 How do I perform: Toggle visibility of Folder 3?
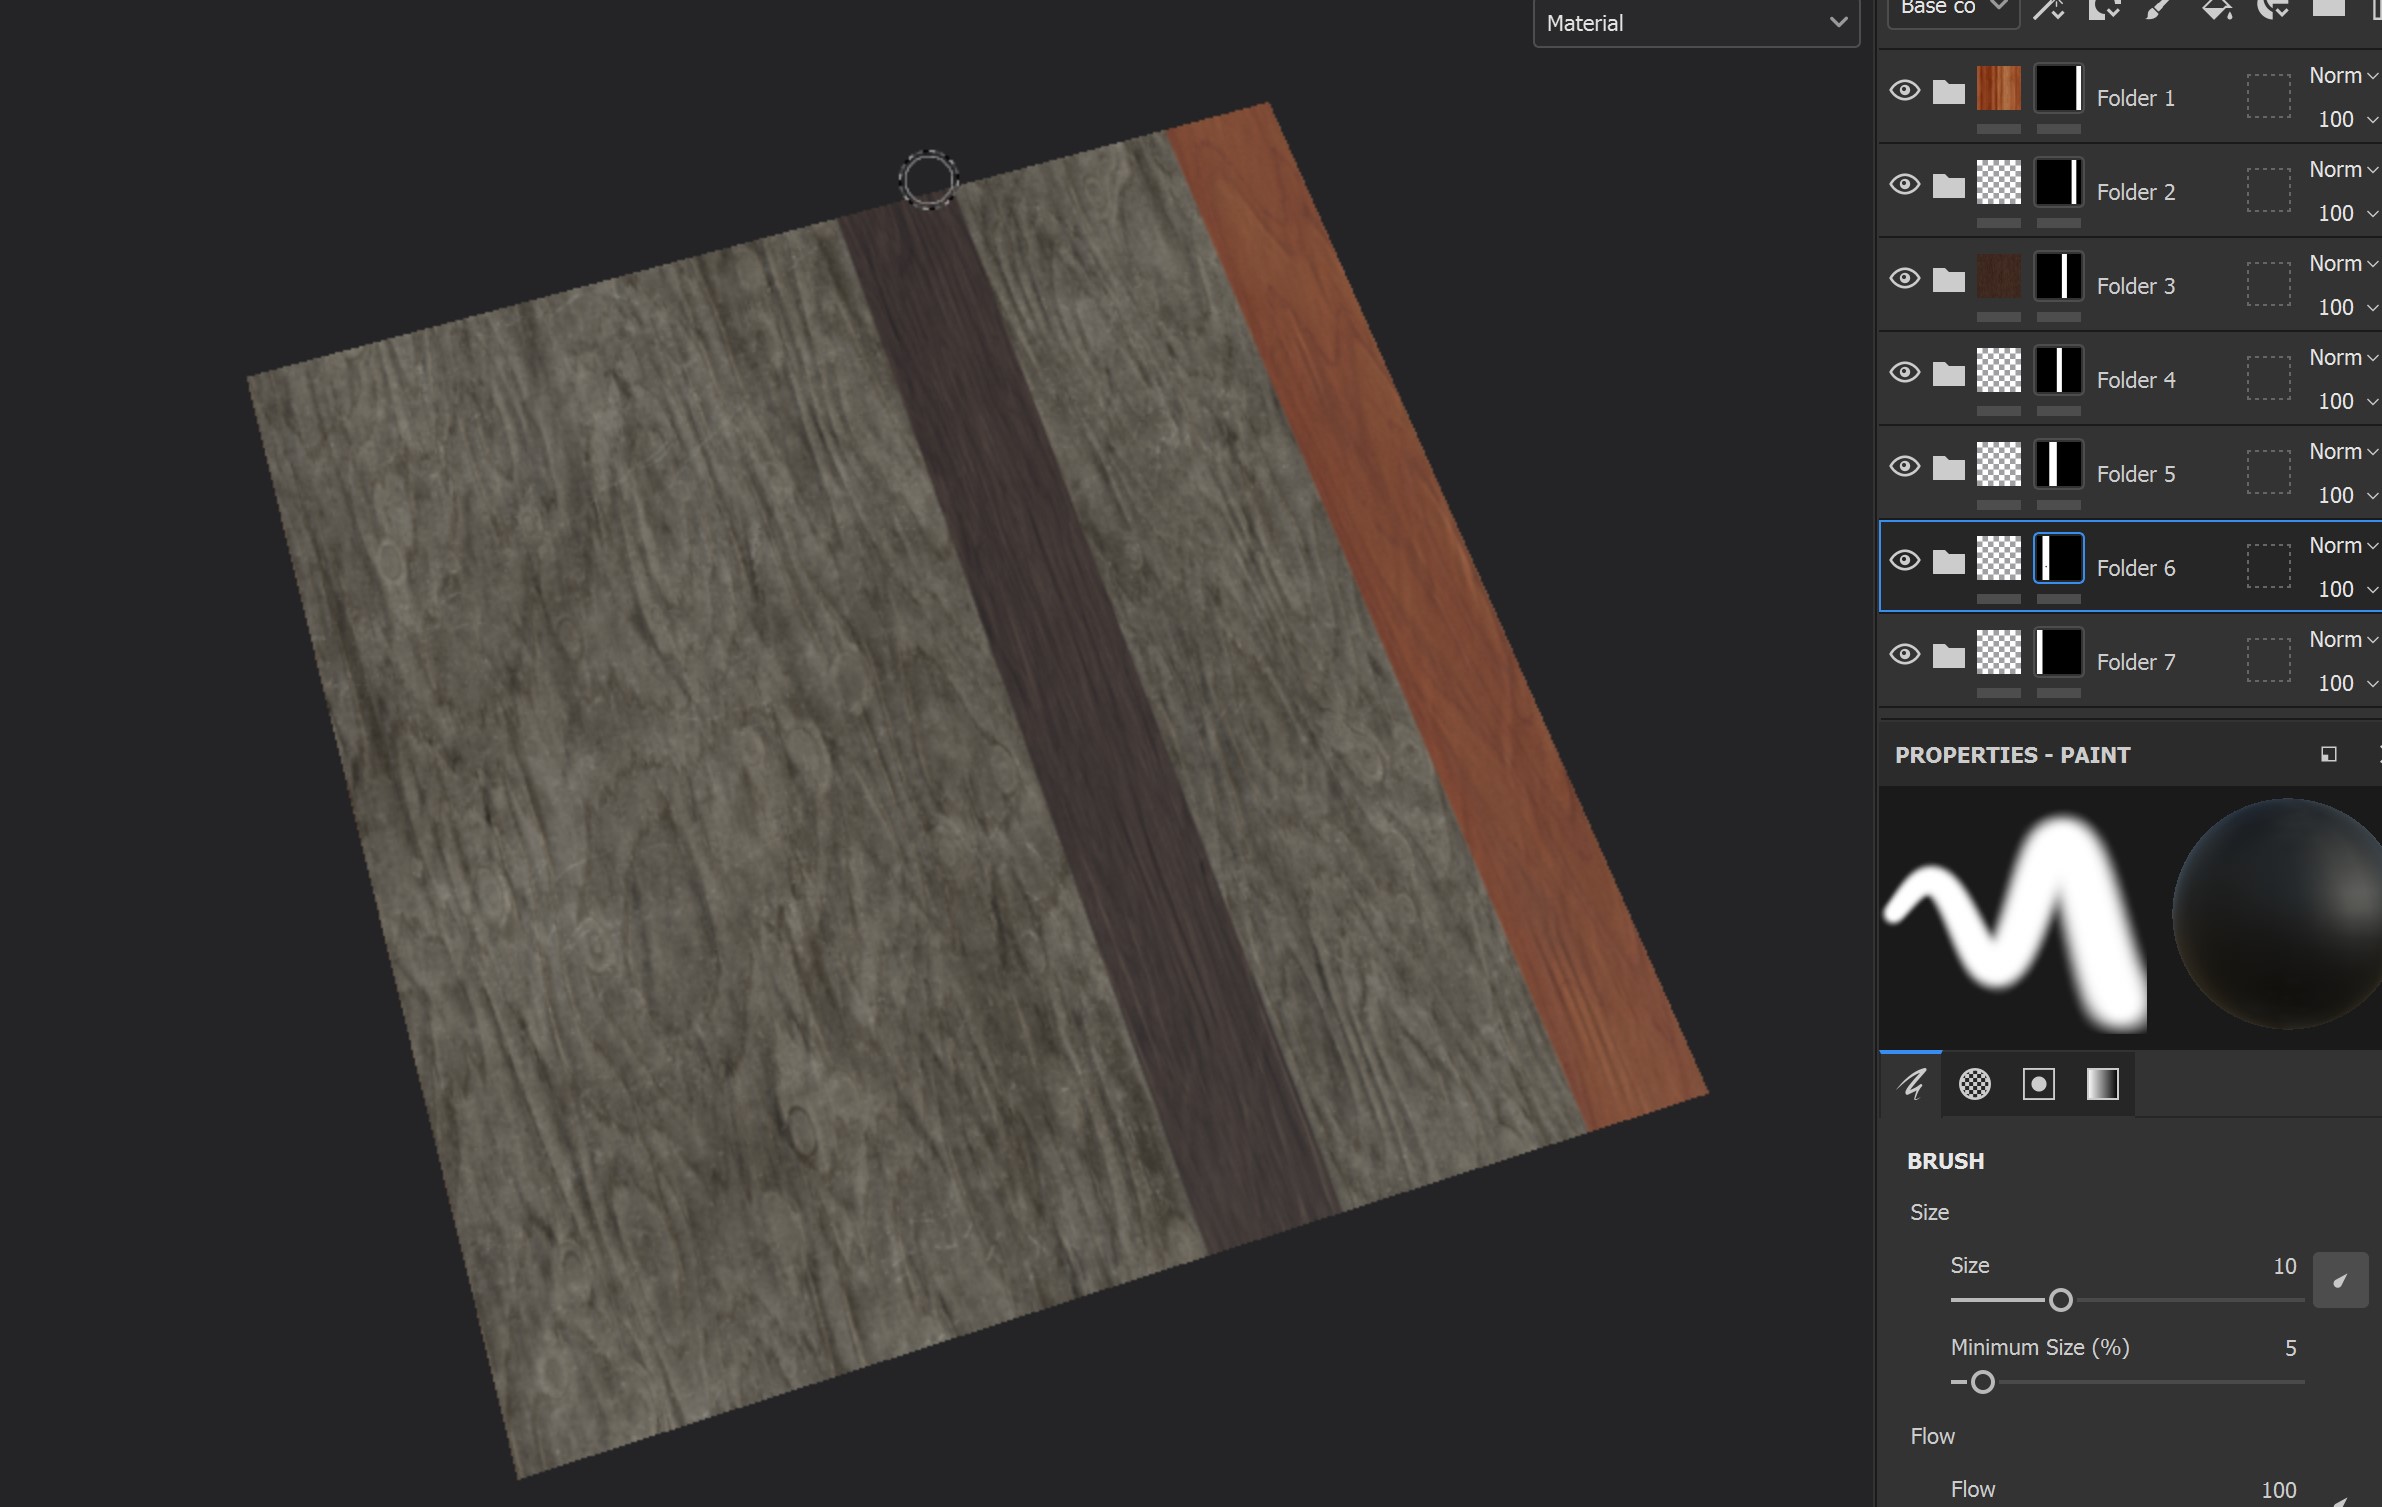(x=1905, y=279)
